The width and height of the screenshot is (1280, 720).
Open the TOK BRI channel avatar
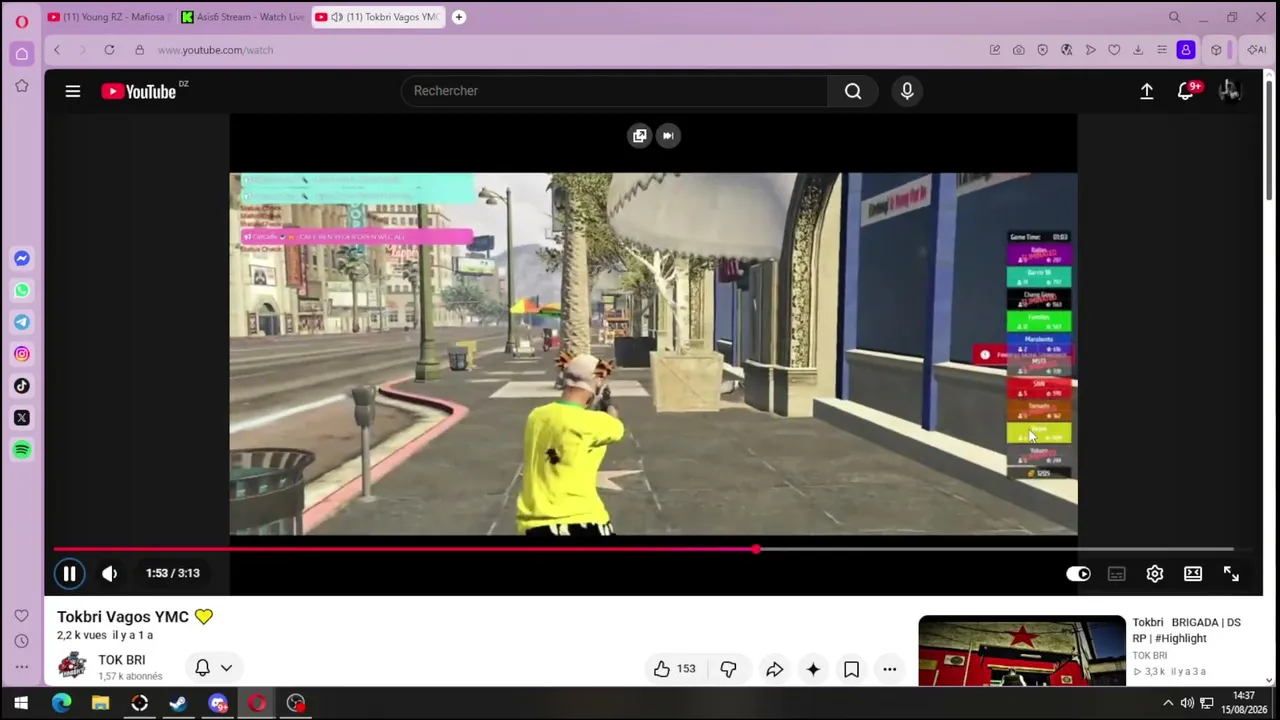pyautogui.click(x=72, y=666)
